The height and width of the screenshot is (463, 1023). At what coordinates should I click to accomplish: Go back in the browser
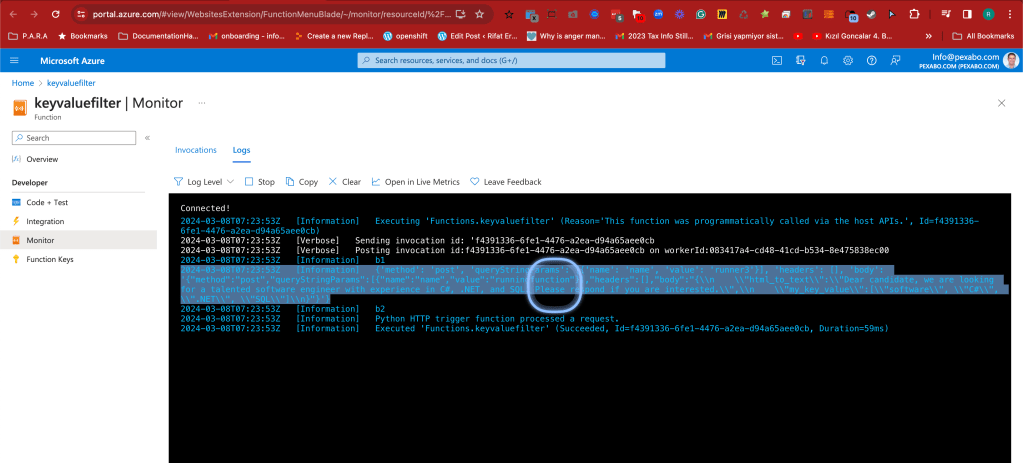click(14, 14)
